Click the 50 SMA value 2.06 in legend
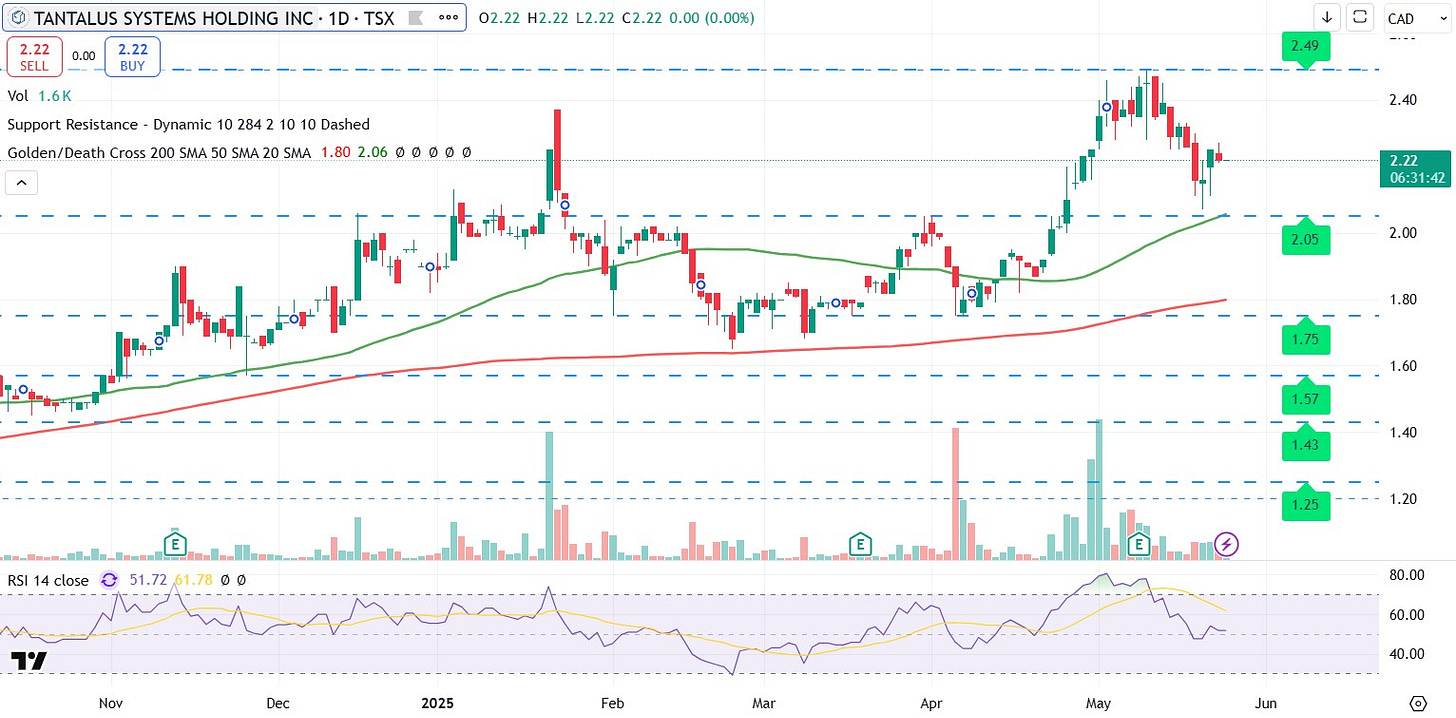This screenshot has width=1456, height=718. 373,153
